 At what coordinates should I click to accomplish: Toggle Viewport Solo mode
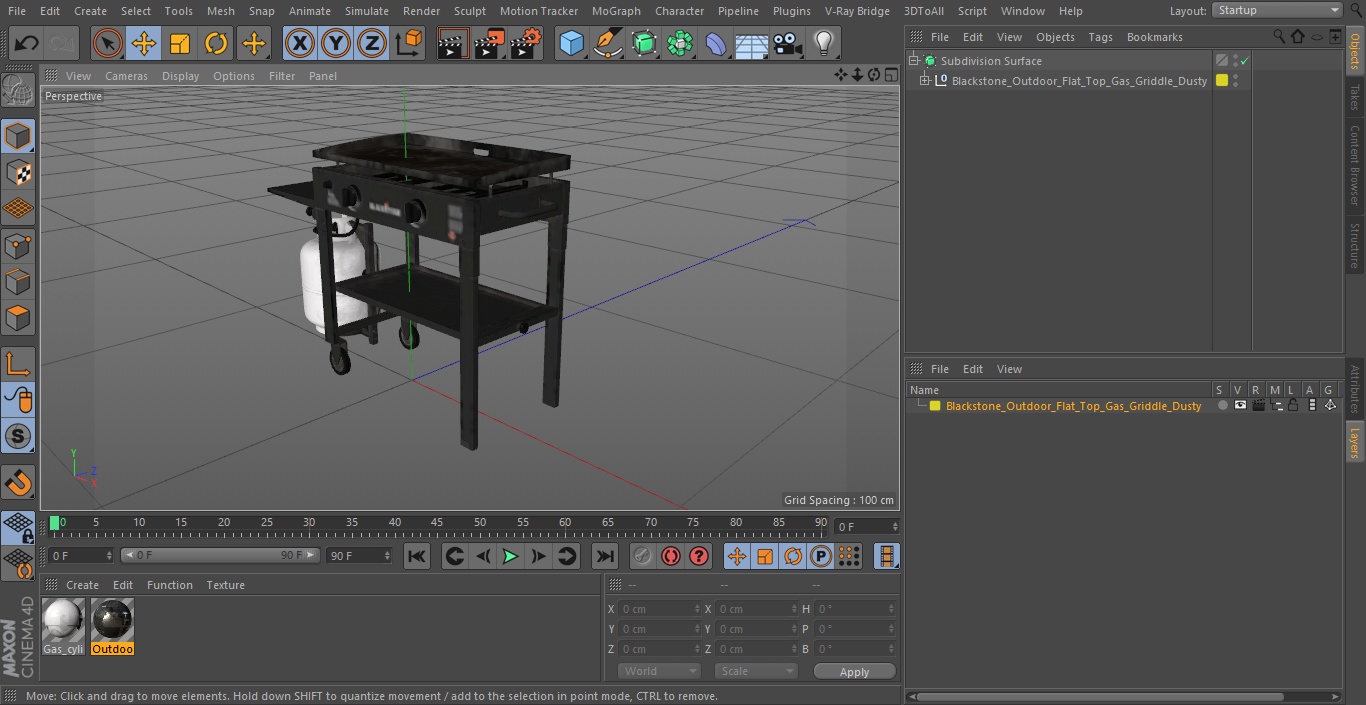[x=18, y=436]
